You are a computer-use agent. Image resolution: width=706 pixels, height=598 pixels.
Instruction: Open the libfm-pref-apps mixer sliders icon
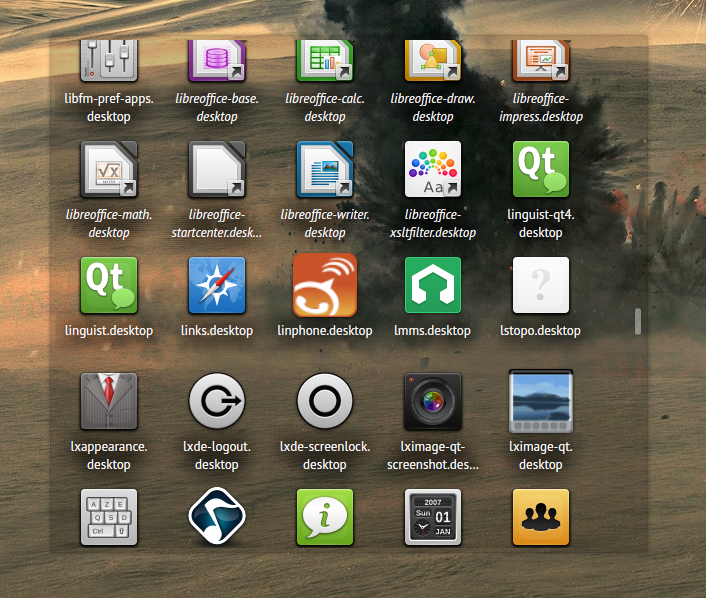pos(109,60)
